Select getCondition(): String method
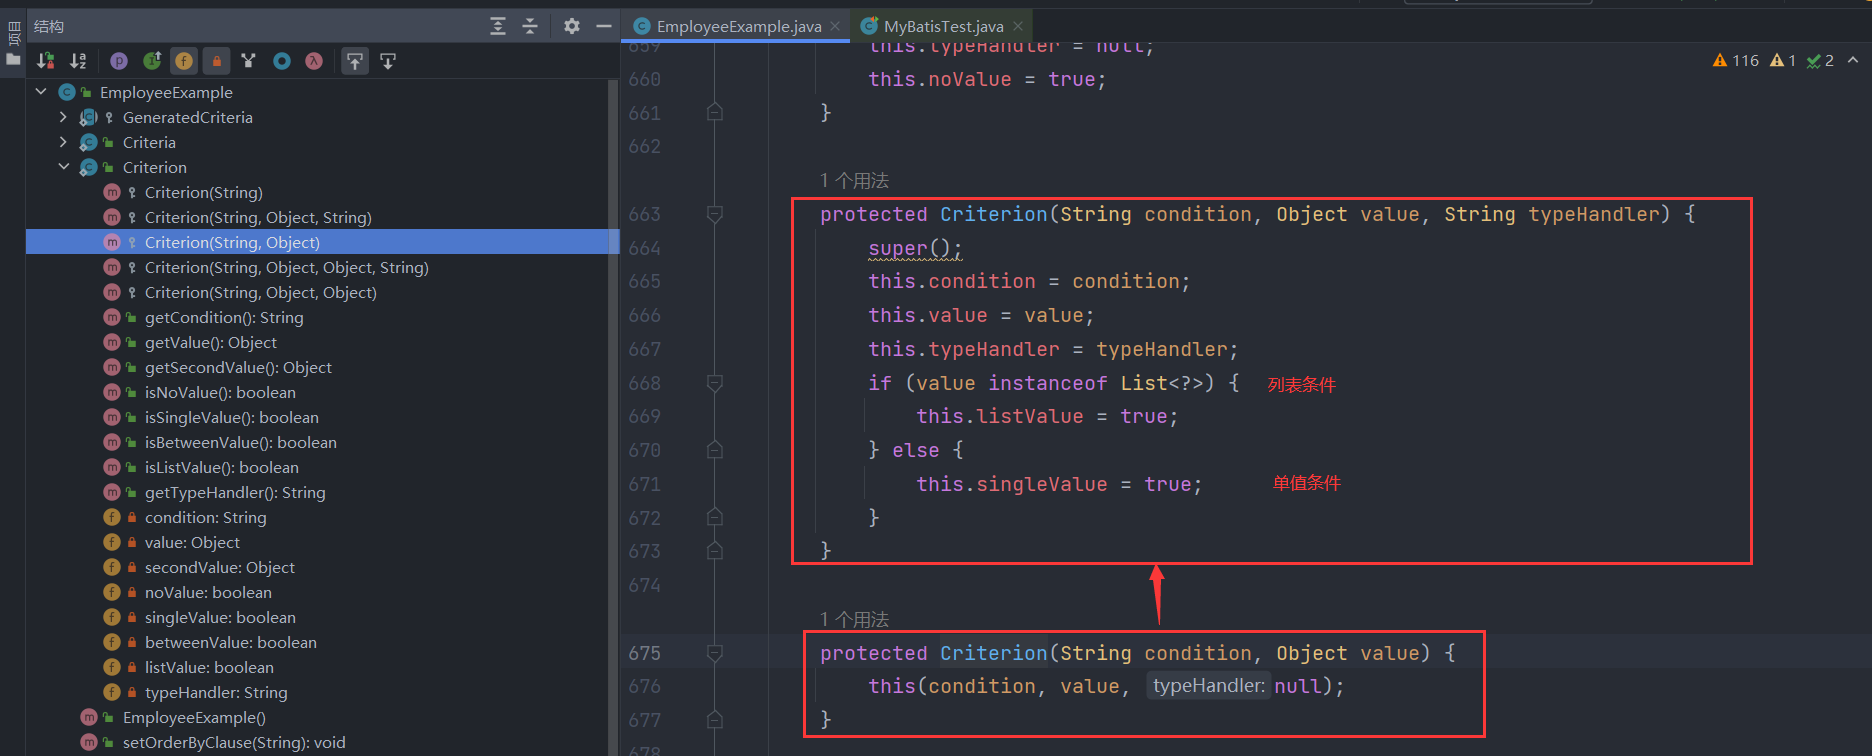The height and width of the screenshot is (756, 1872). pyautogui.click(x=224, y=317)
